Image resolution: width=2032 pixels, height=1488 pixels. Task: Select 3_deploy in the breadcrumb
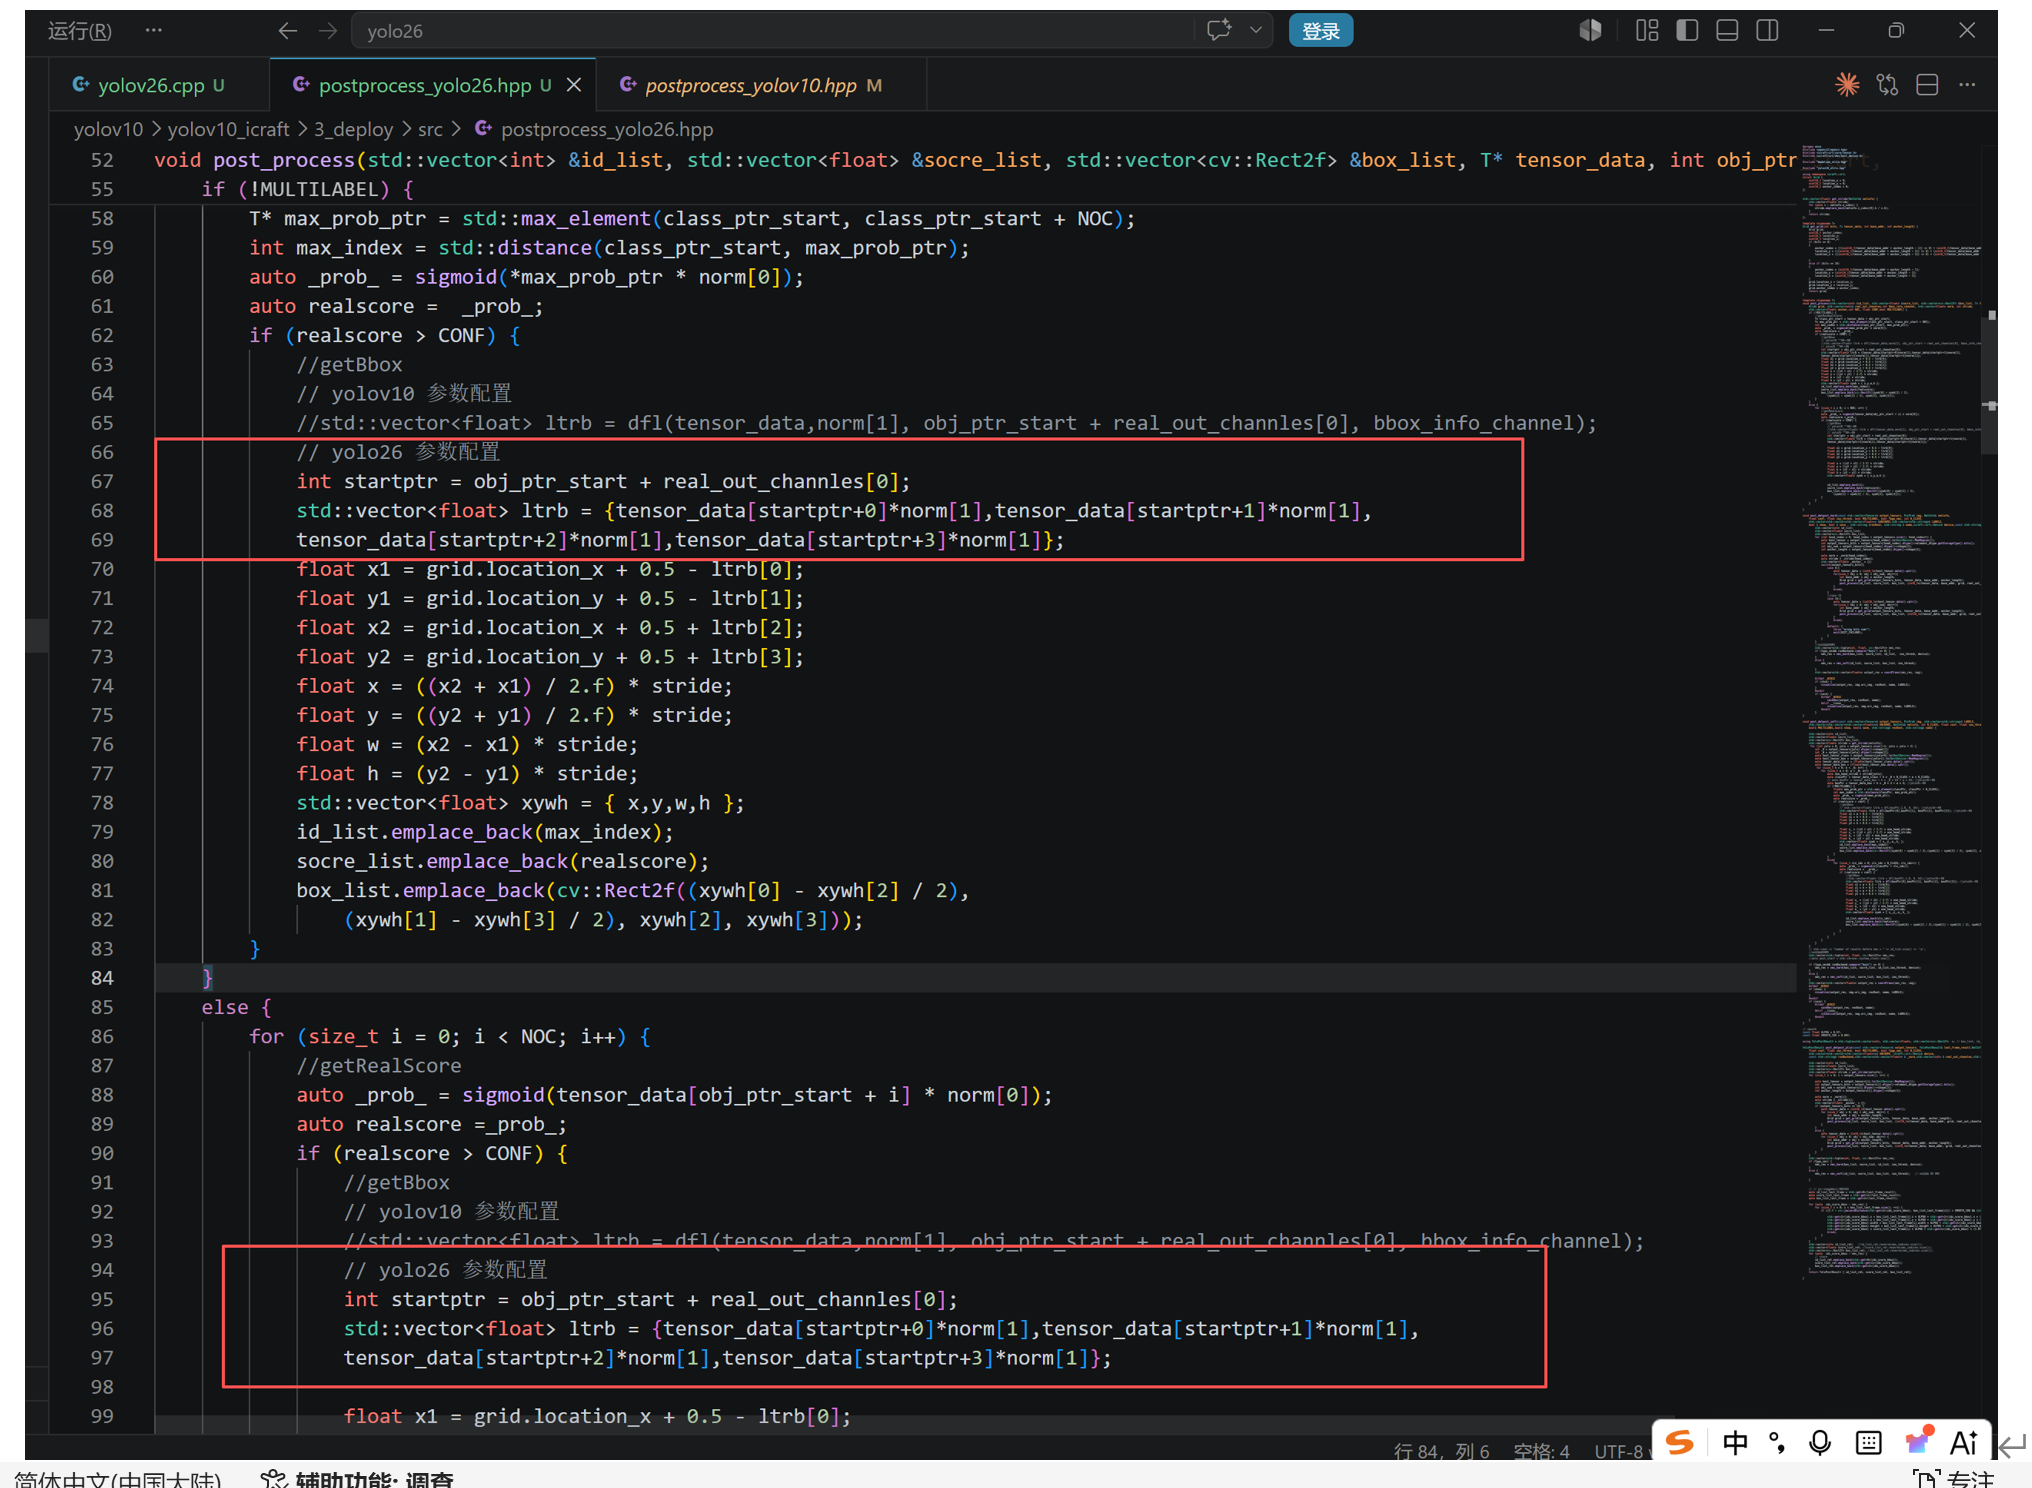(x=353, y=129)
